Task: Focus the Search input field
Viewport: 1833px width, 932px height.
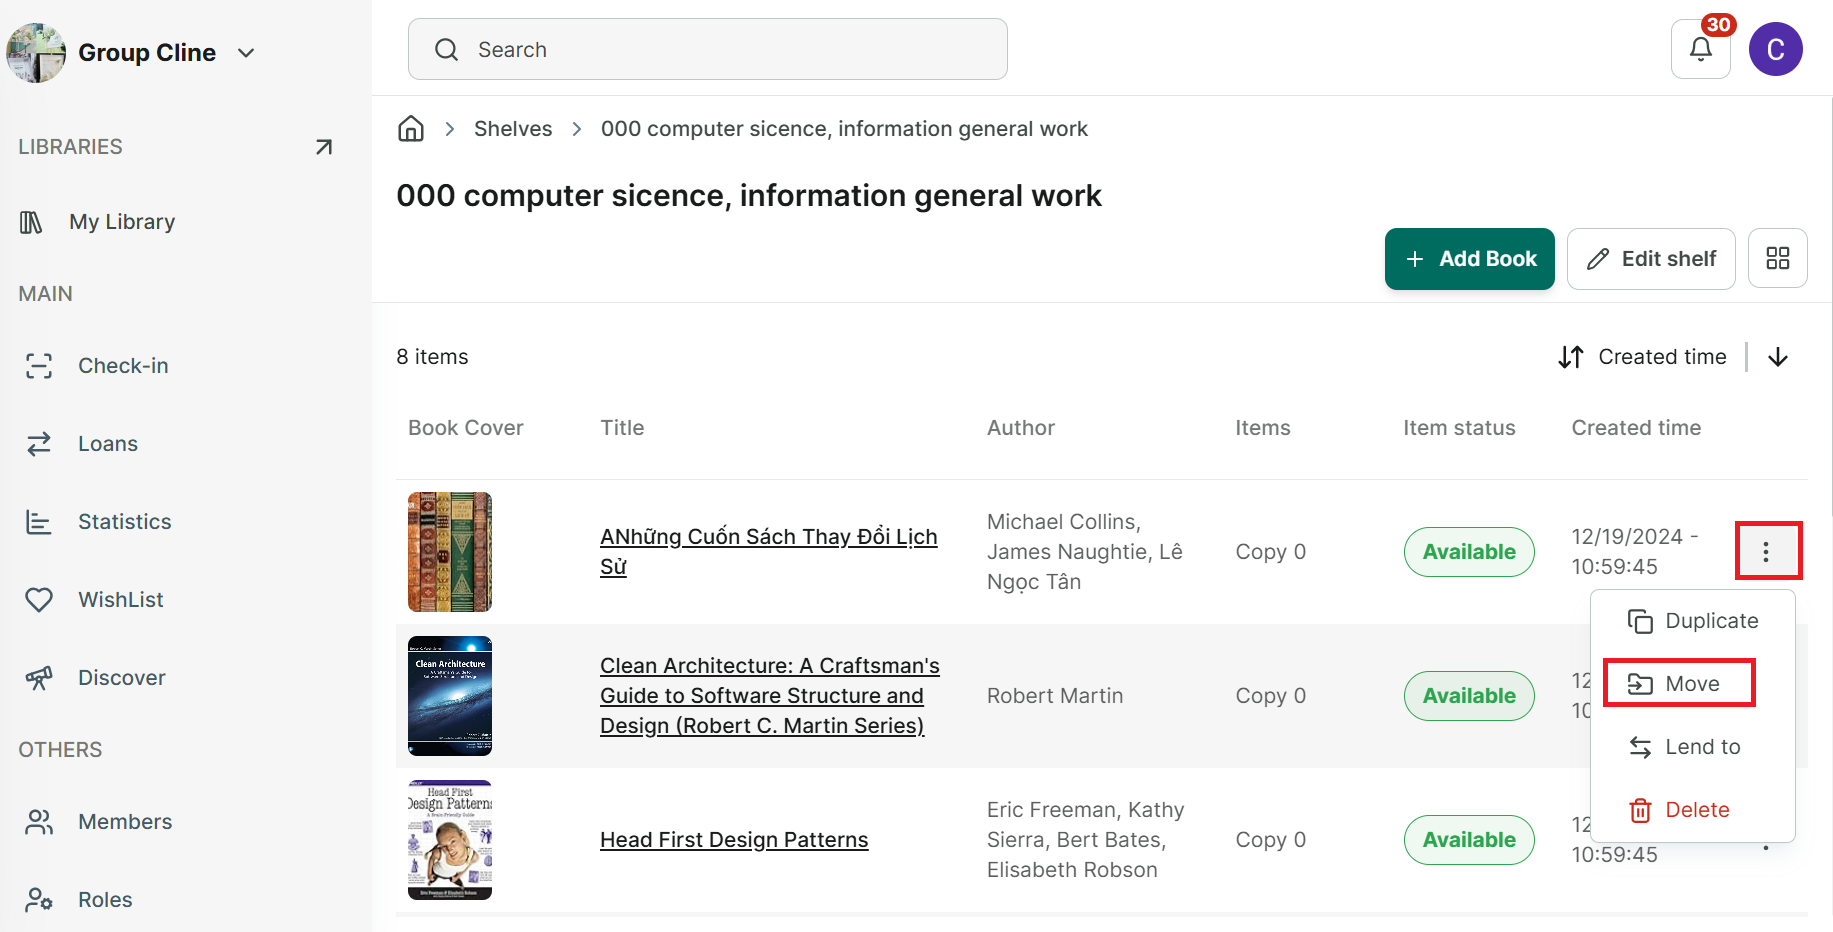Action: [707, 49]
